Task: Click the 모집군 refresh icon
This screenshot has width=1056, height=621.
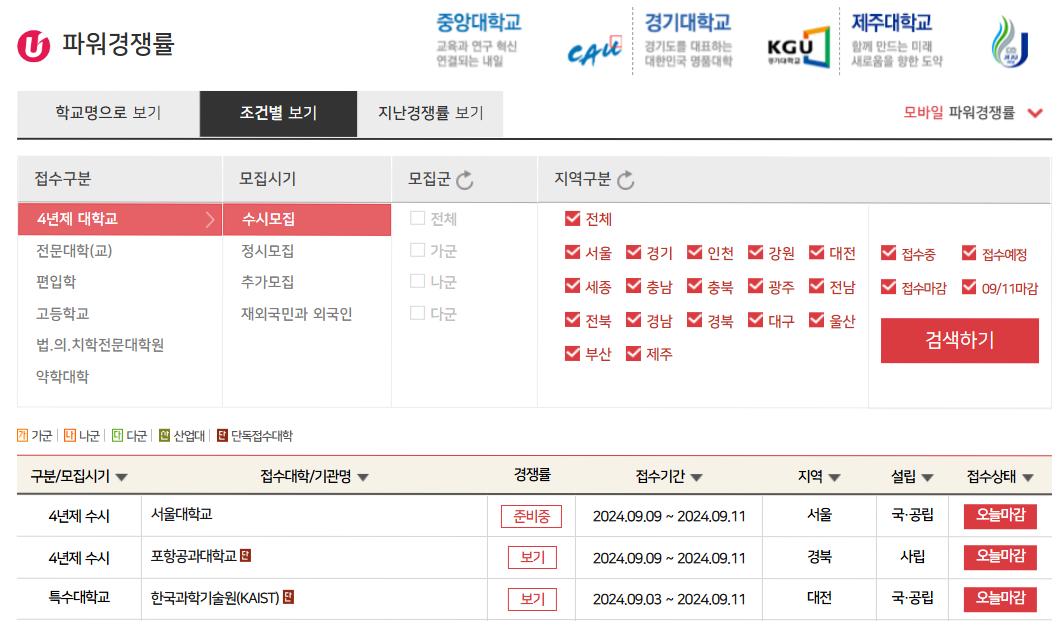Action: pyautogui.click(x=464, y=180)
